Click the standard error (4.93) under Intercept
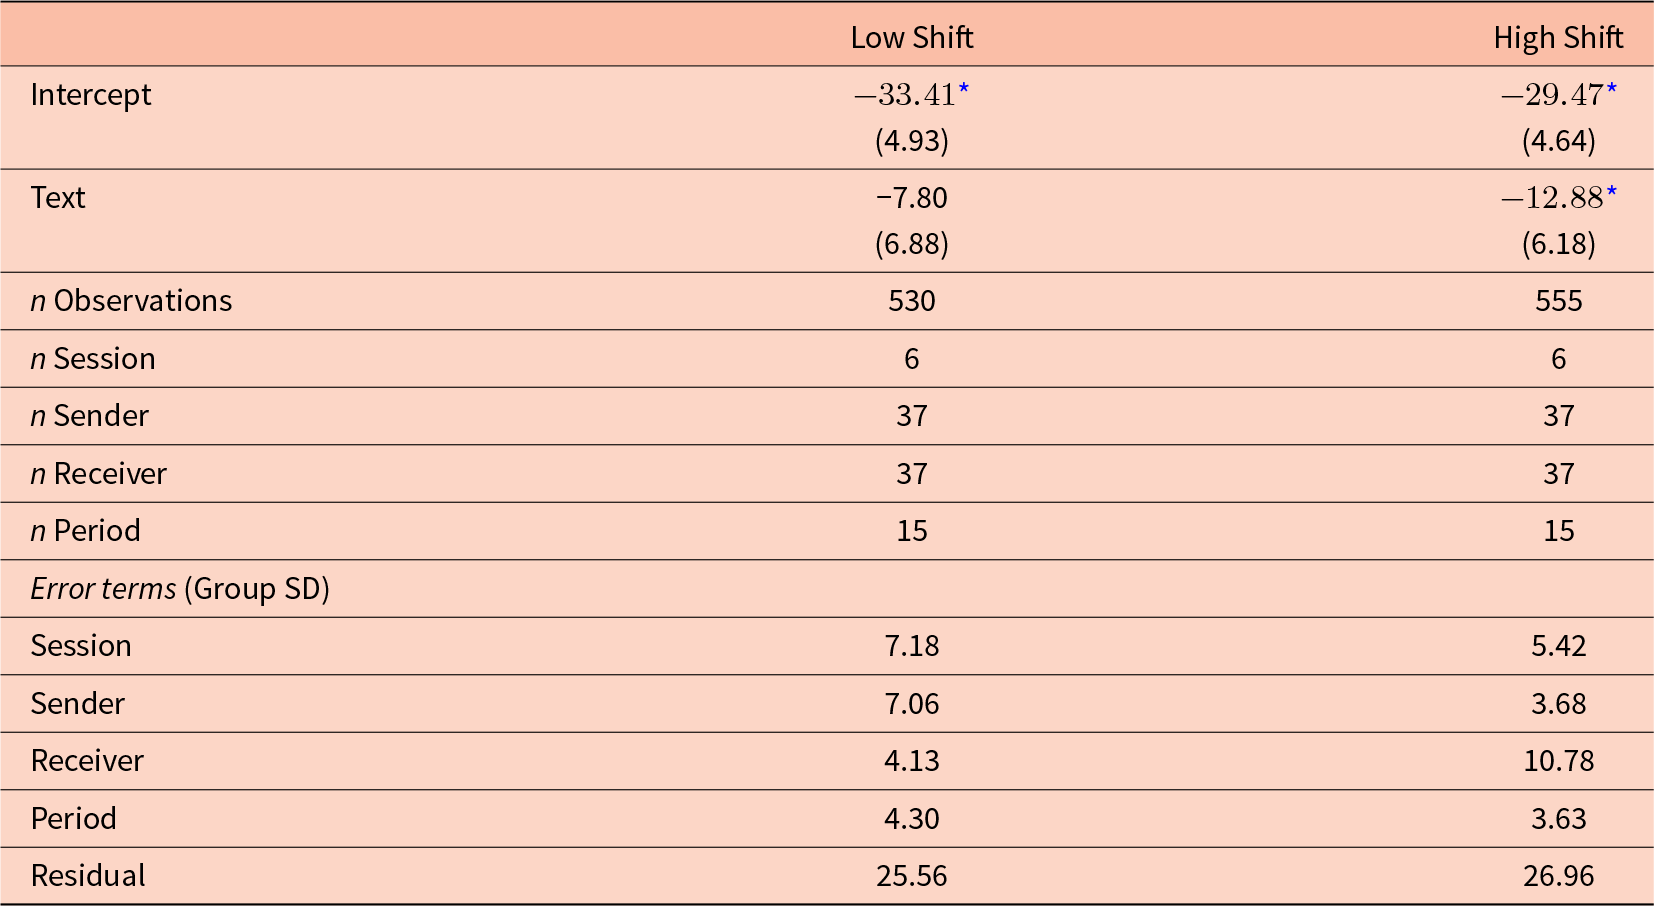 [911, 141]
